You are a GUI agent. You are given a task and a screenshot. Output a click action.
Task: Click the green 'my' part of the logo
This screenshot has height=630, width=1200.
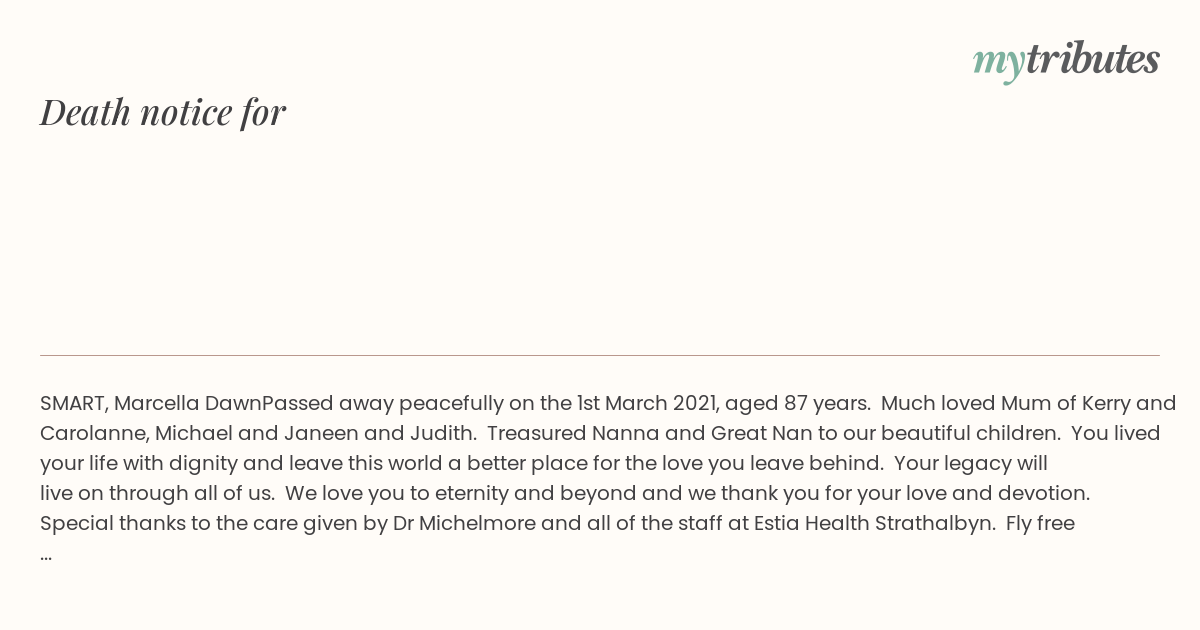point(998,62)
